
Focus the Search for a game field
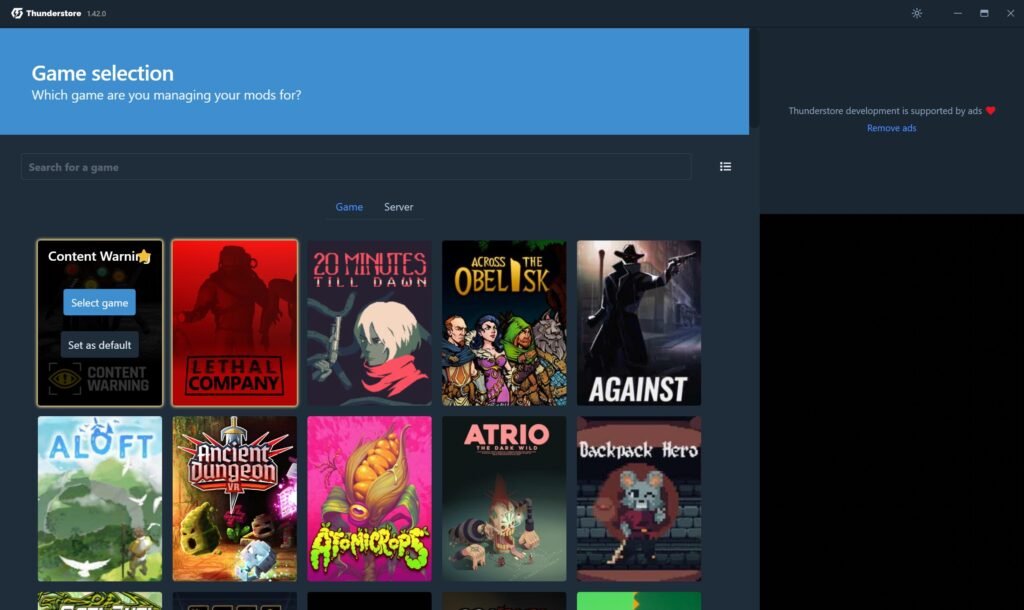pyautogui.click(x=356, y=167)
